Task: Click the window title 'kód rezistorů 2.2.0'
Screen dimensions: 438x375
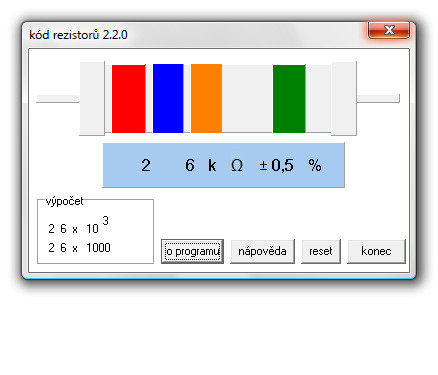Action: point(78,35)
